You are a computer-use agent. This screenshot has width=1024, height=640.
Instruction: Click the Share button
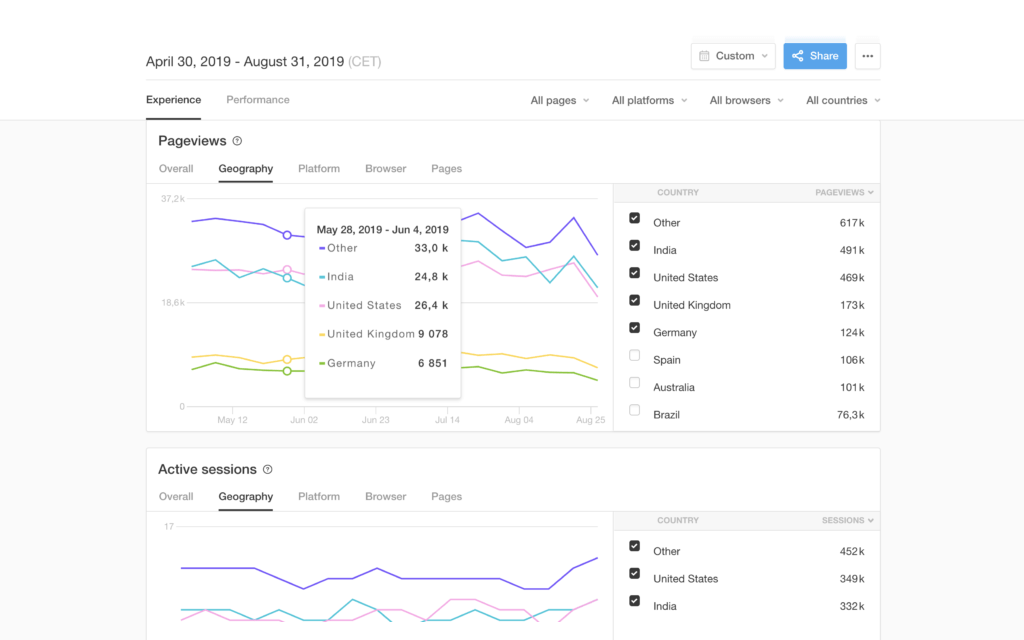point(815,56)
